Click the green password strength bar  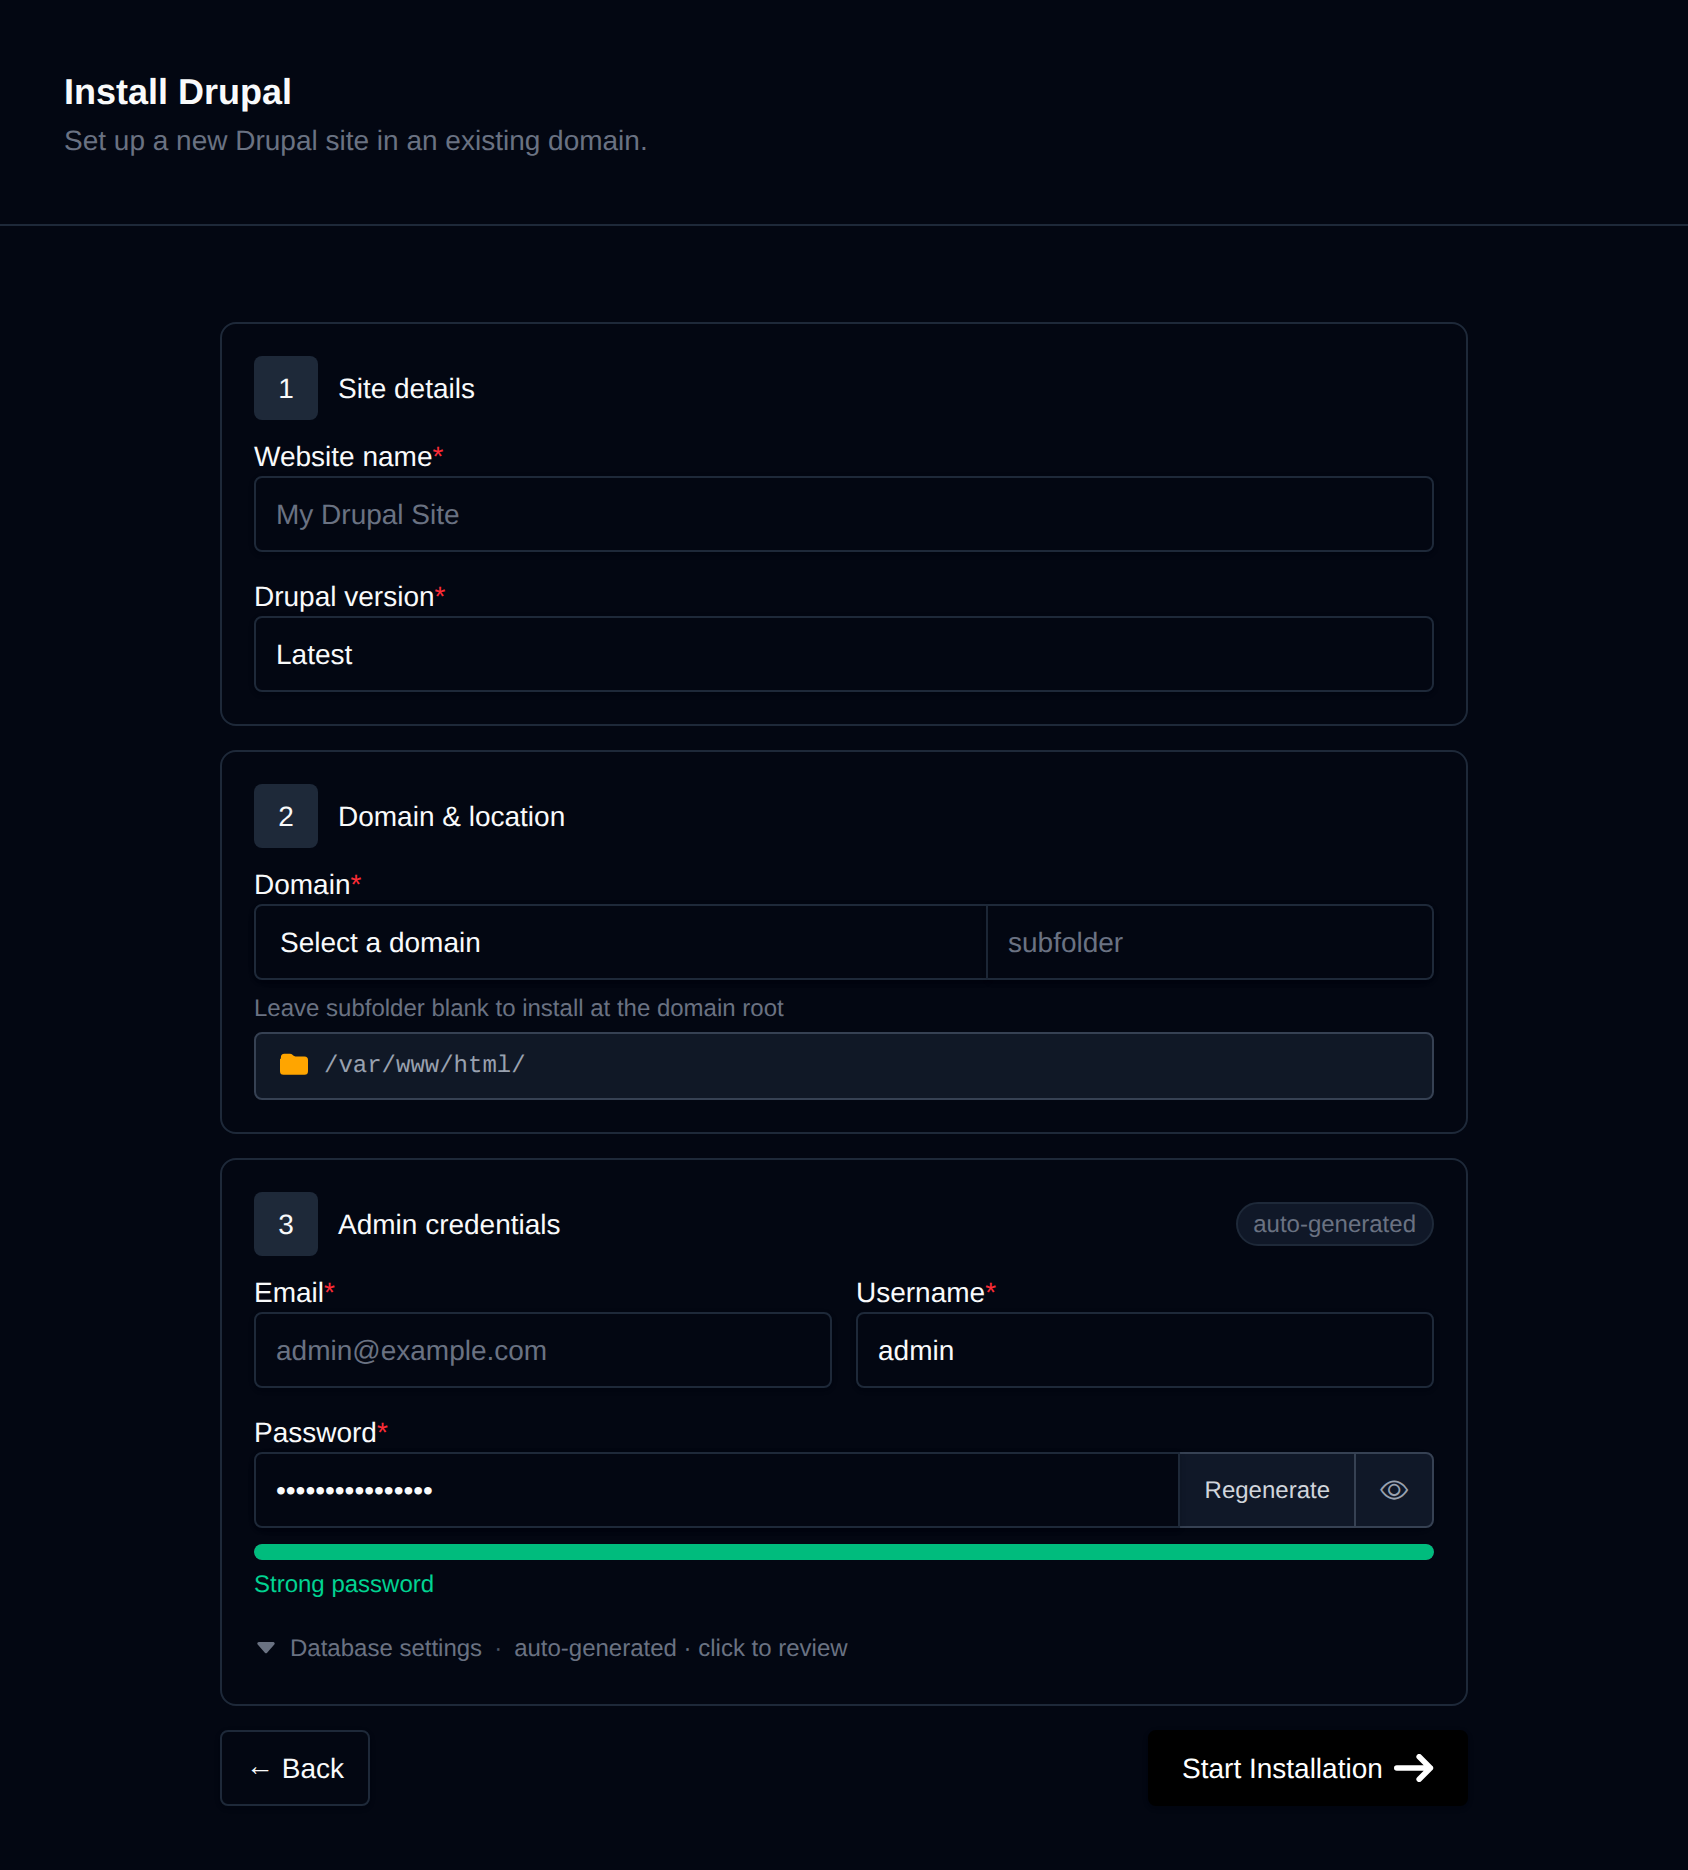[x=843, y=1552]
